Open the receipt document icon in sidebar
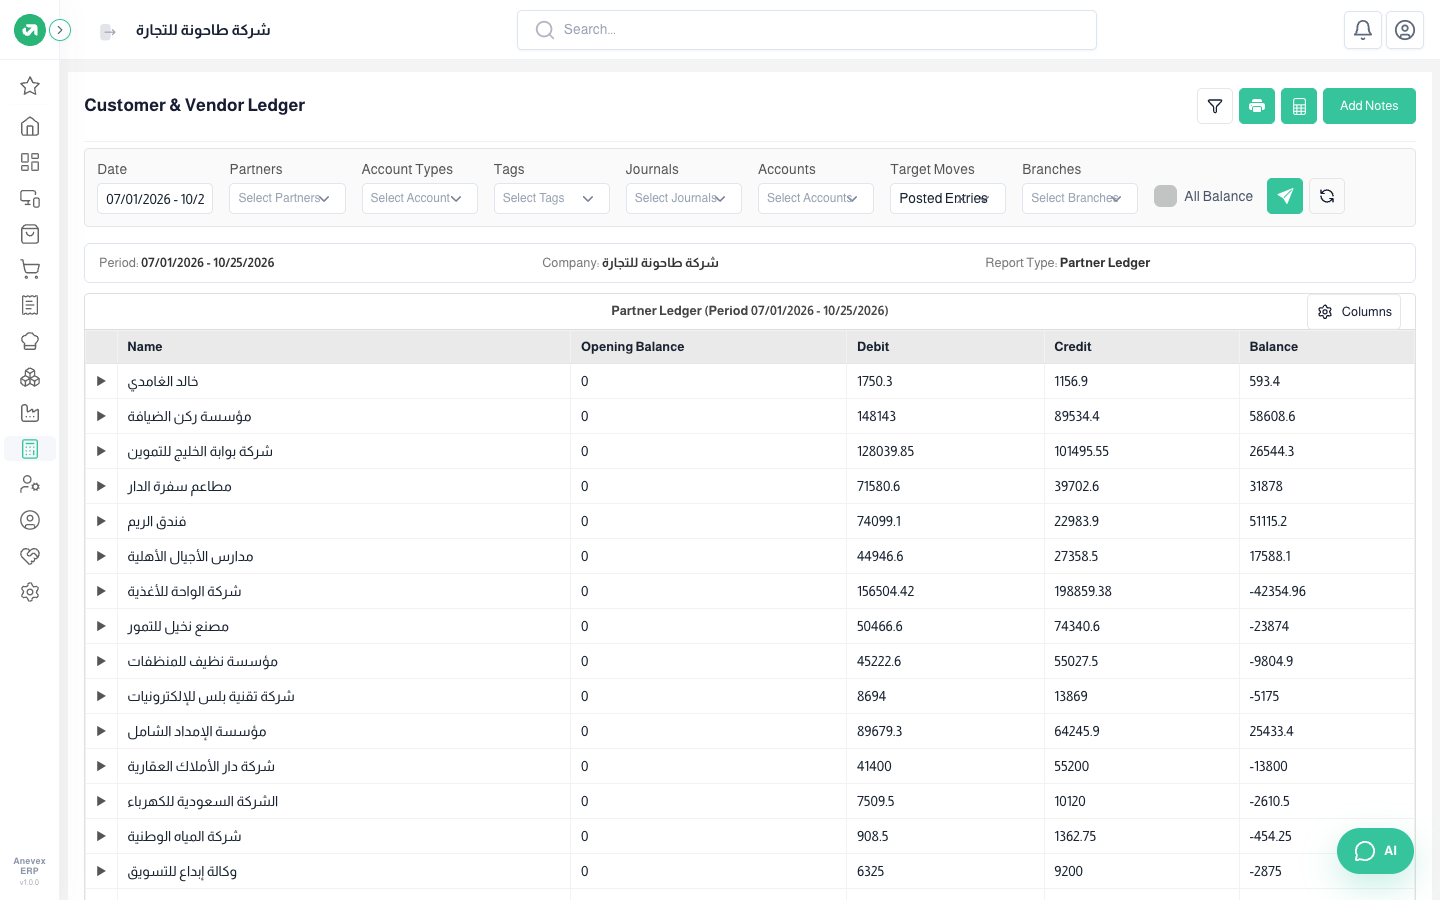Image resolution: width=1440 pixels, height=900 pixels. (30, 305)
